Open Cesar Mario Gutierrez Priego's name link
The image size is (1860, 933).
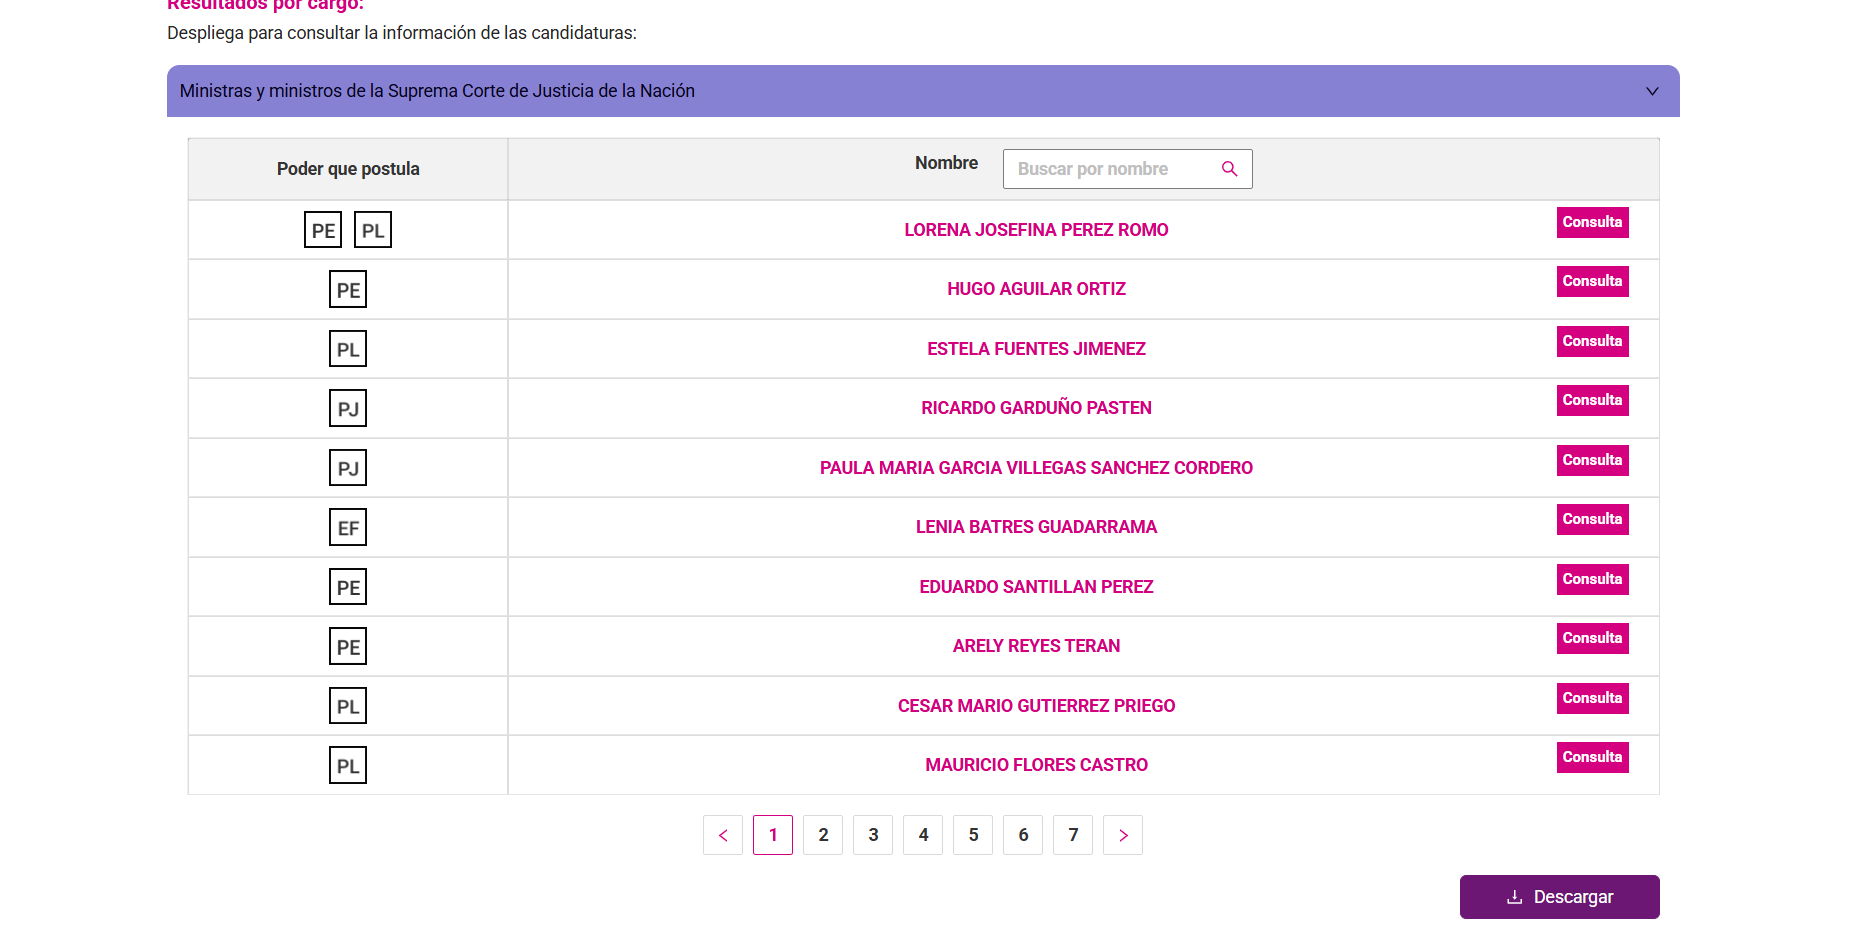coord(1036,706)
